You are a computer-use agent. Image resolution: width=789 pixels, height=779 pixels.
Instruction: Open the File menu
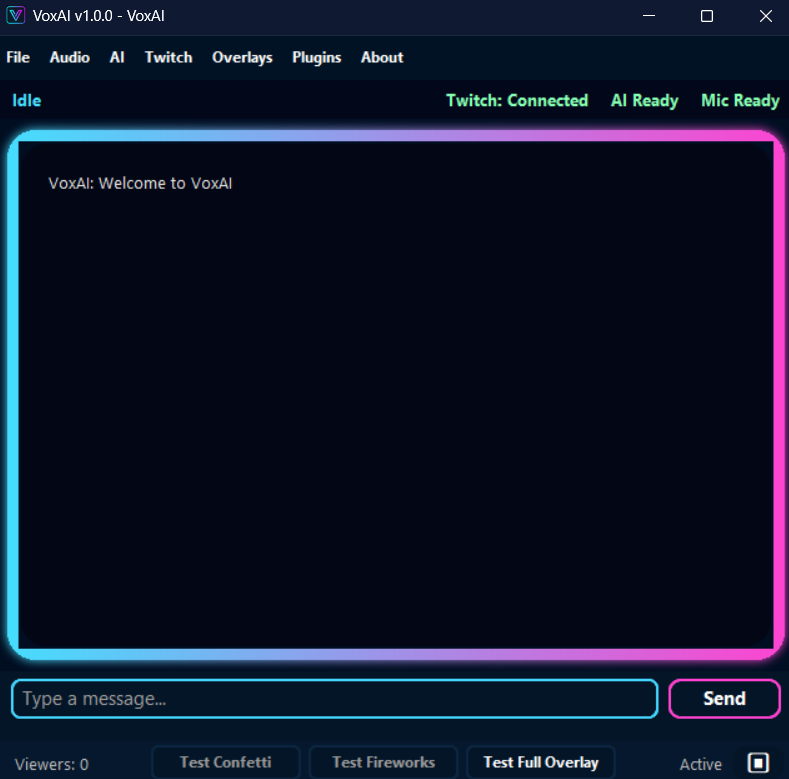pos(18,57)
